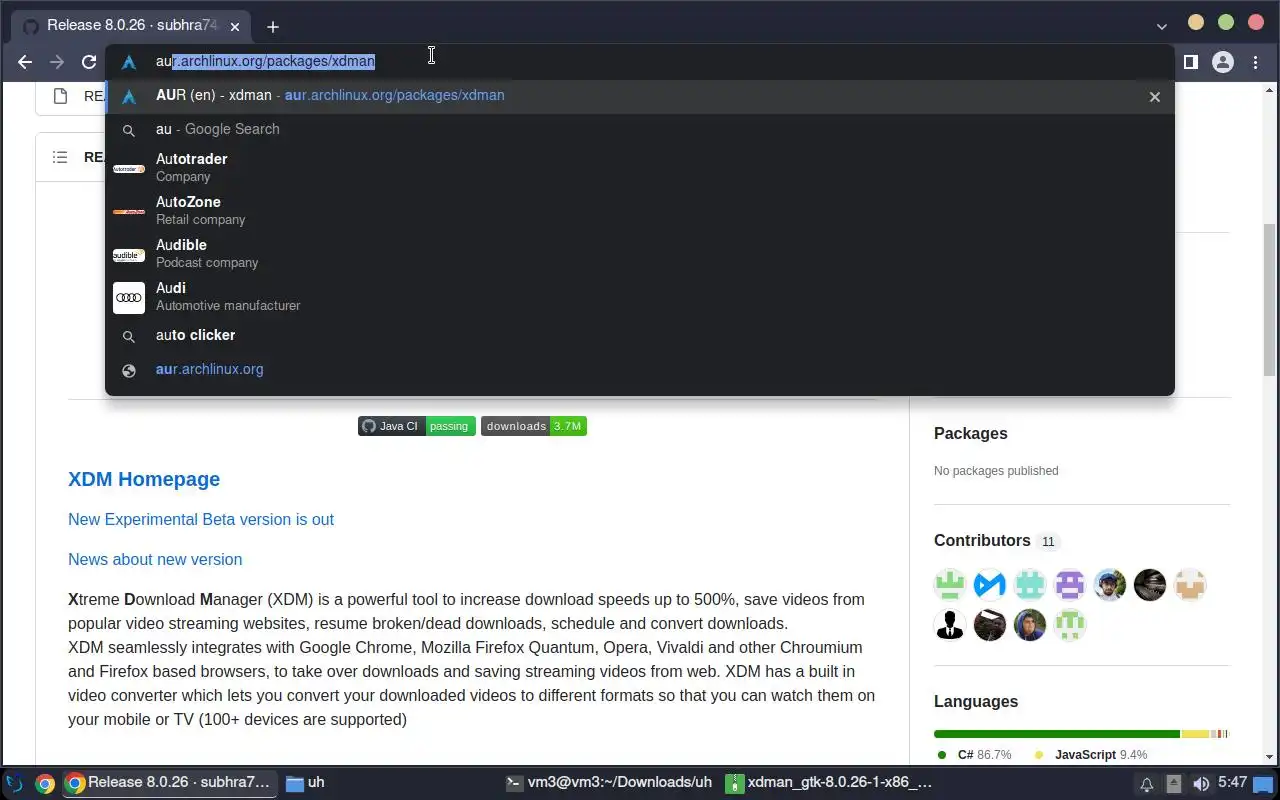Pick the Autotrader company suggestion
Screen dimensions: 1280x800
tap(640, 167)
